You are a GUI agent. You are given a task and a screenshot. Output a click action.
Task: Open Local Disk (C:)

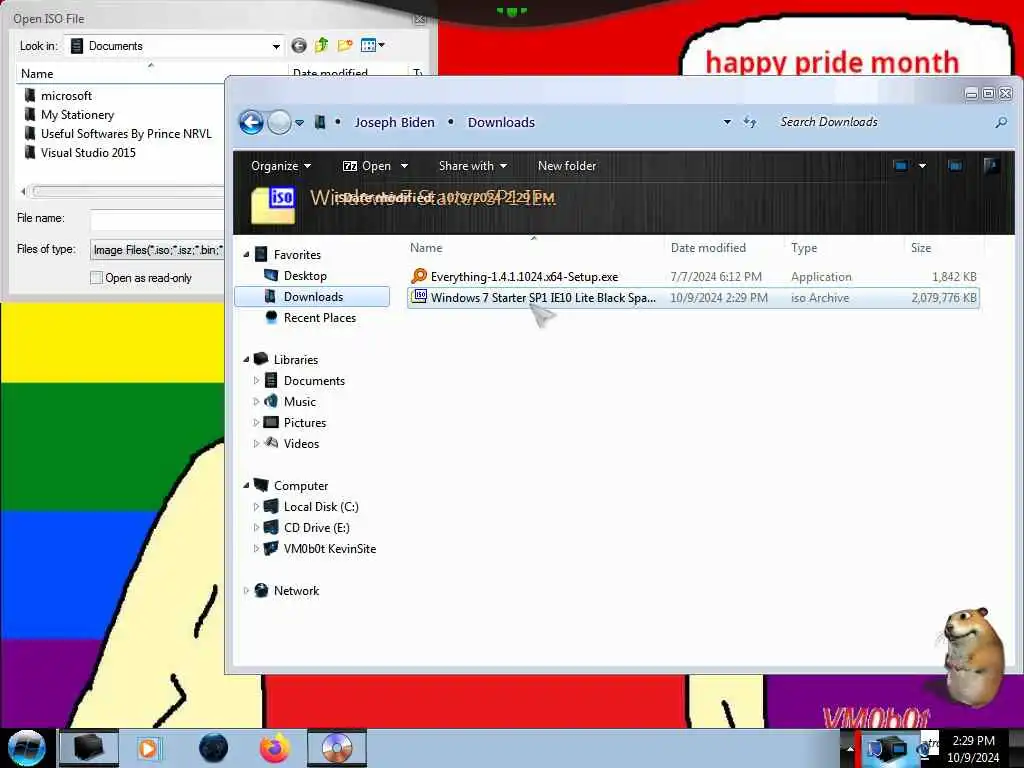click(x=321, y=506)
